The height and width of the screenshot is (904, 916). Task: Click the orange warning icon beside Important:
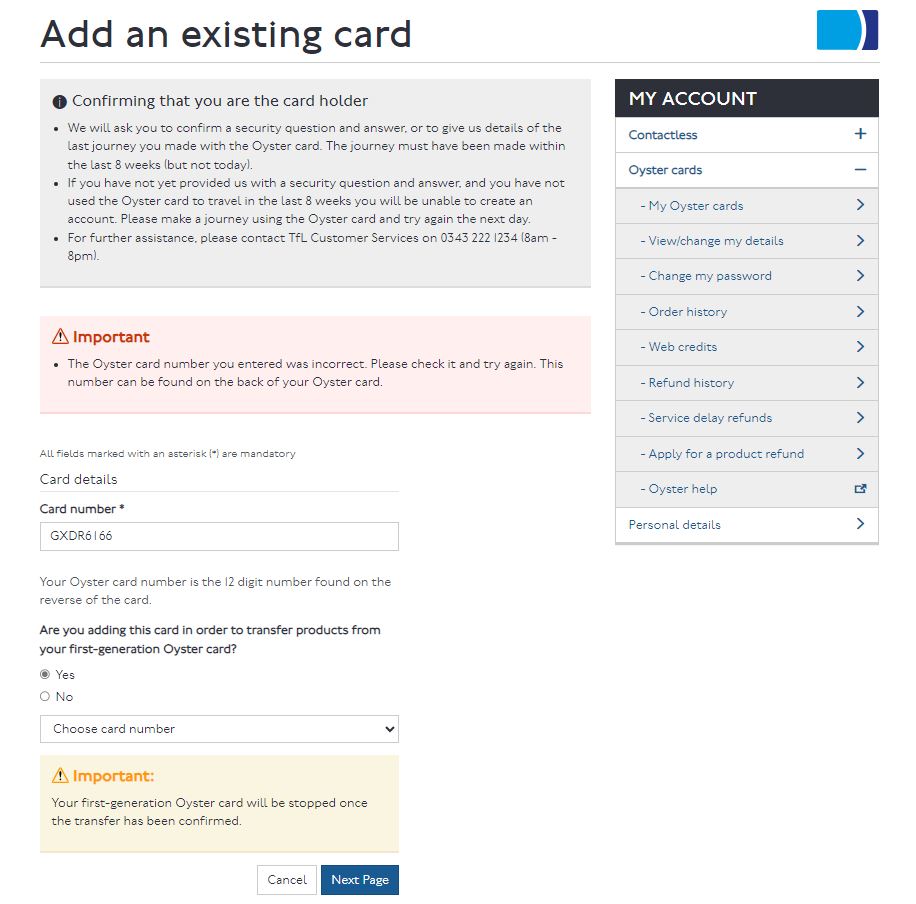pyautogui.click(x=60, y=775)
